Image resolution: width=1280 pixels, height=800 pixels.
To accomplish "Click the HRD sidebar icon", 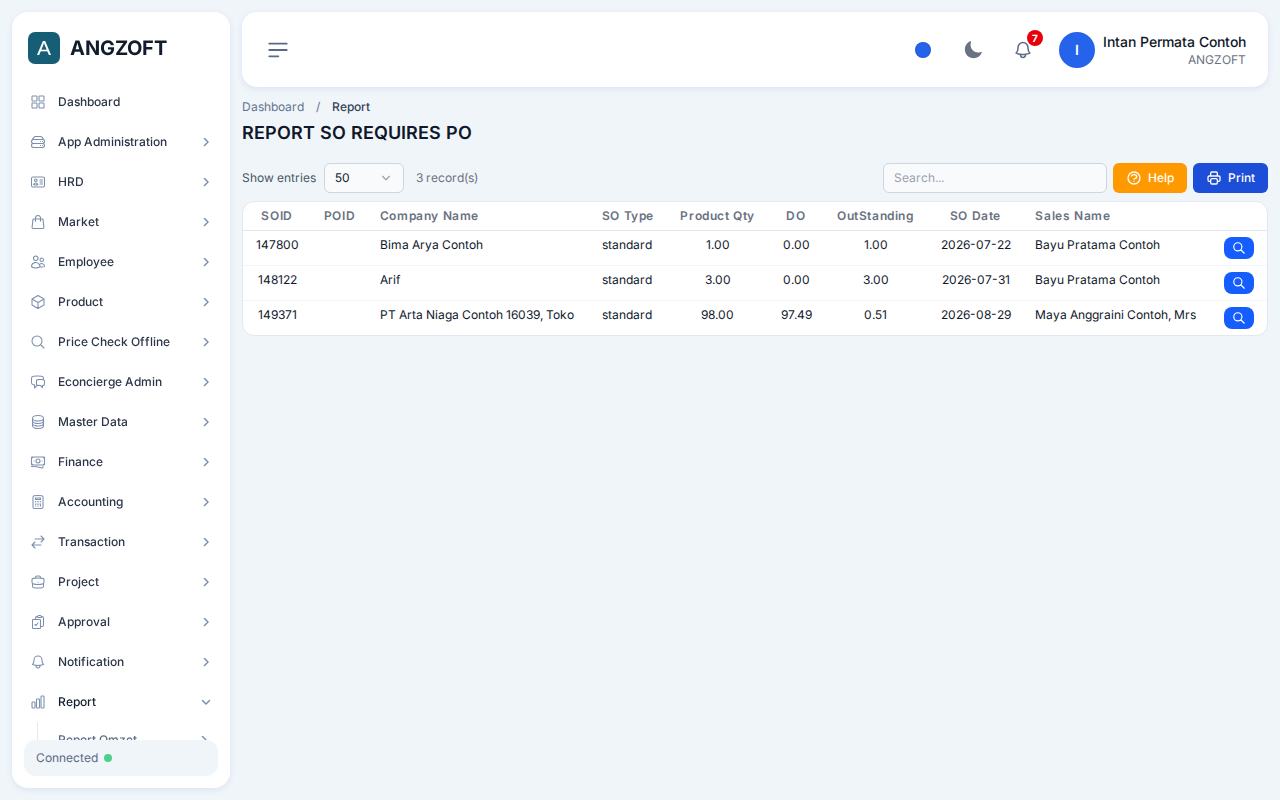I will pos(38,182).
